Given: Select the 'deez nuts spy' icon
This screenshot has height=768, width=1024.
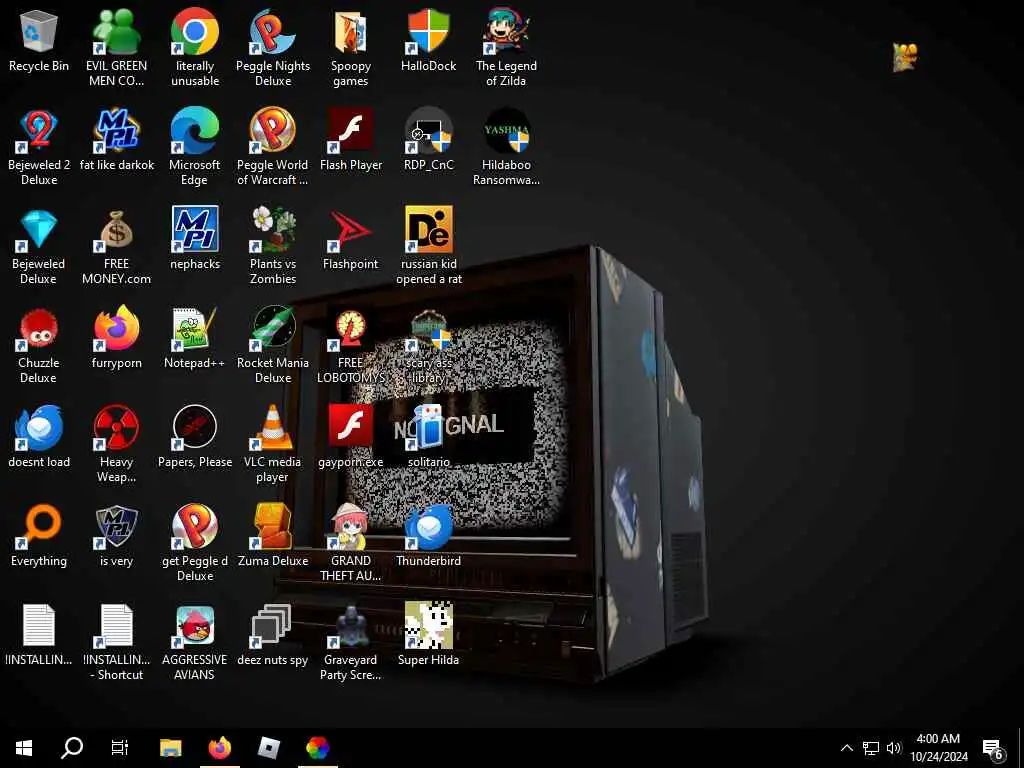Looking at the screenshot, I should click(x=272, y=626).
